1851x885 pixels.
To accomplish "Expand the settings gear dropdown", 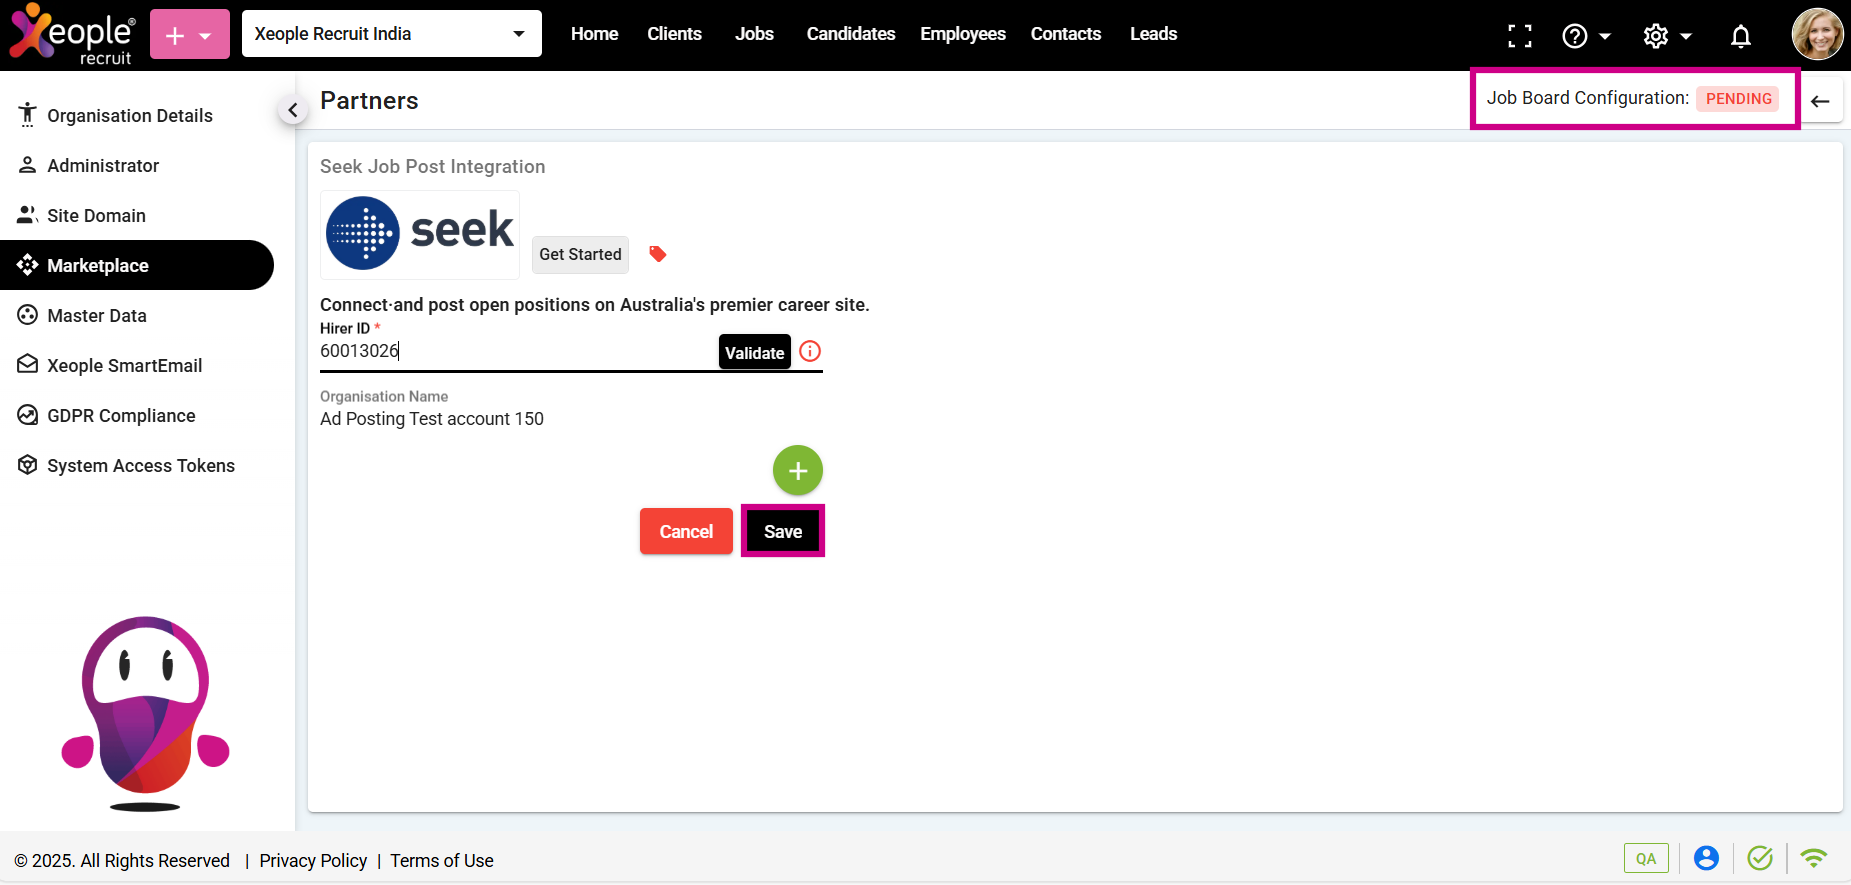I will (1667, 36).
